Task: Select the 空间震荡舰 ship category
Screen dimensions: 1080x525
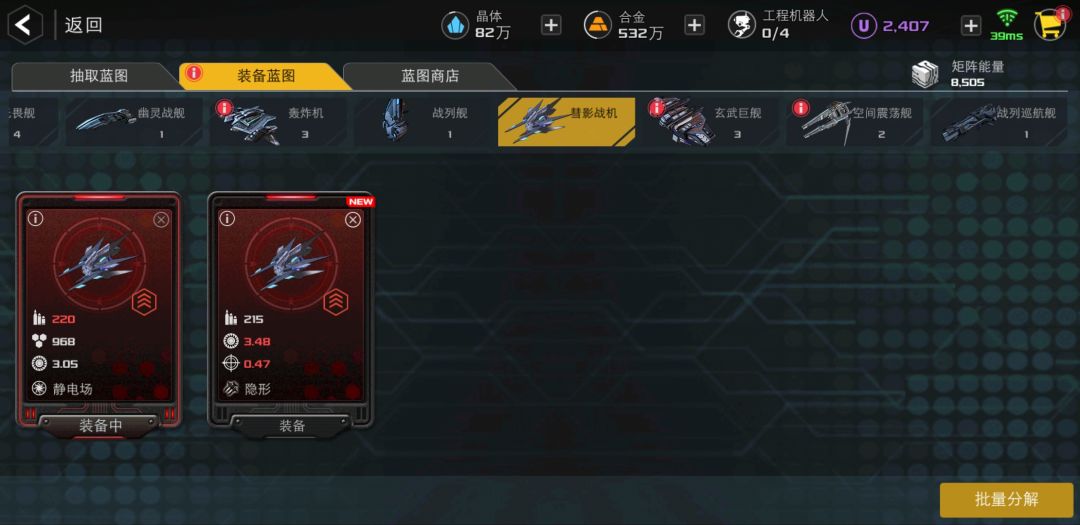Action: [855, 122]
